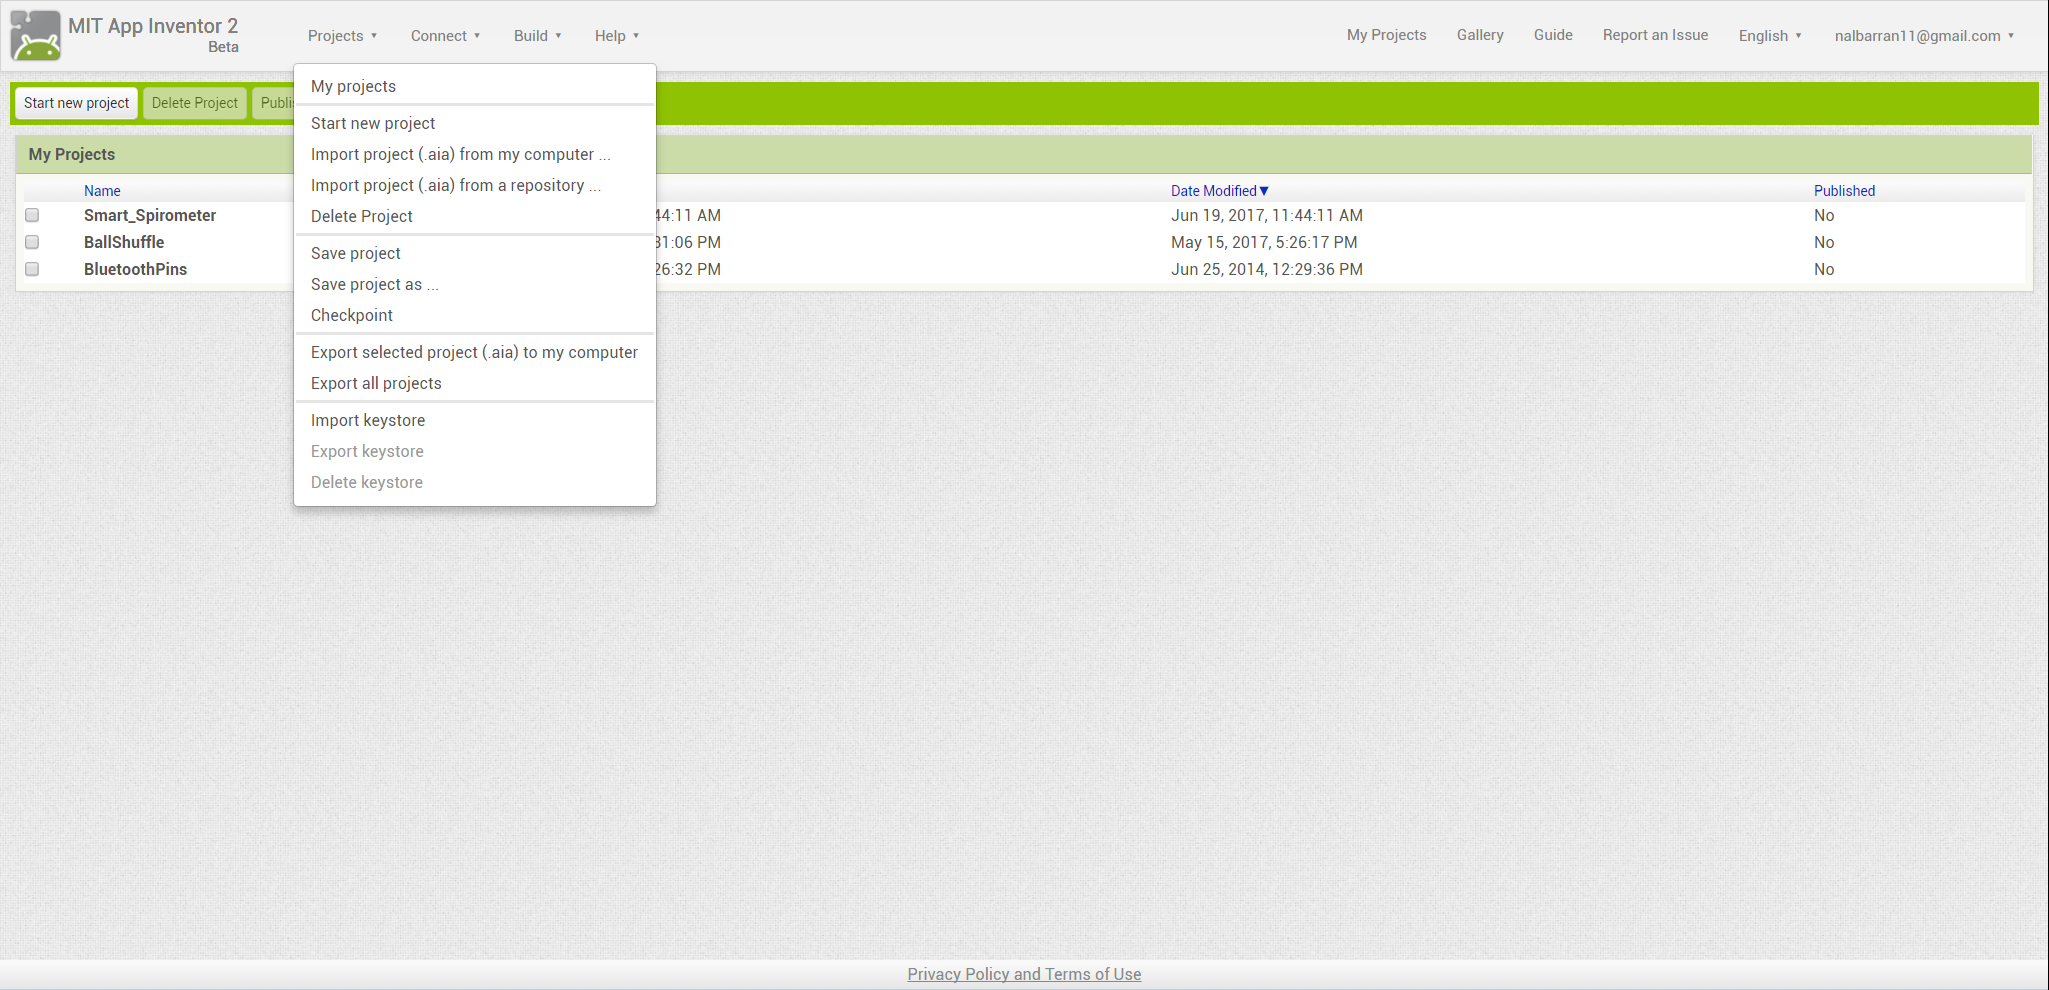Viewport: 2049px width, 990px height.
Task: Open the nalbarran11@gmail.com account dropdown
Action: coord(1924,36)
